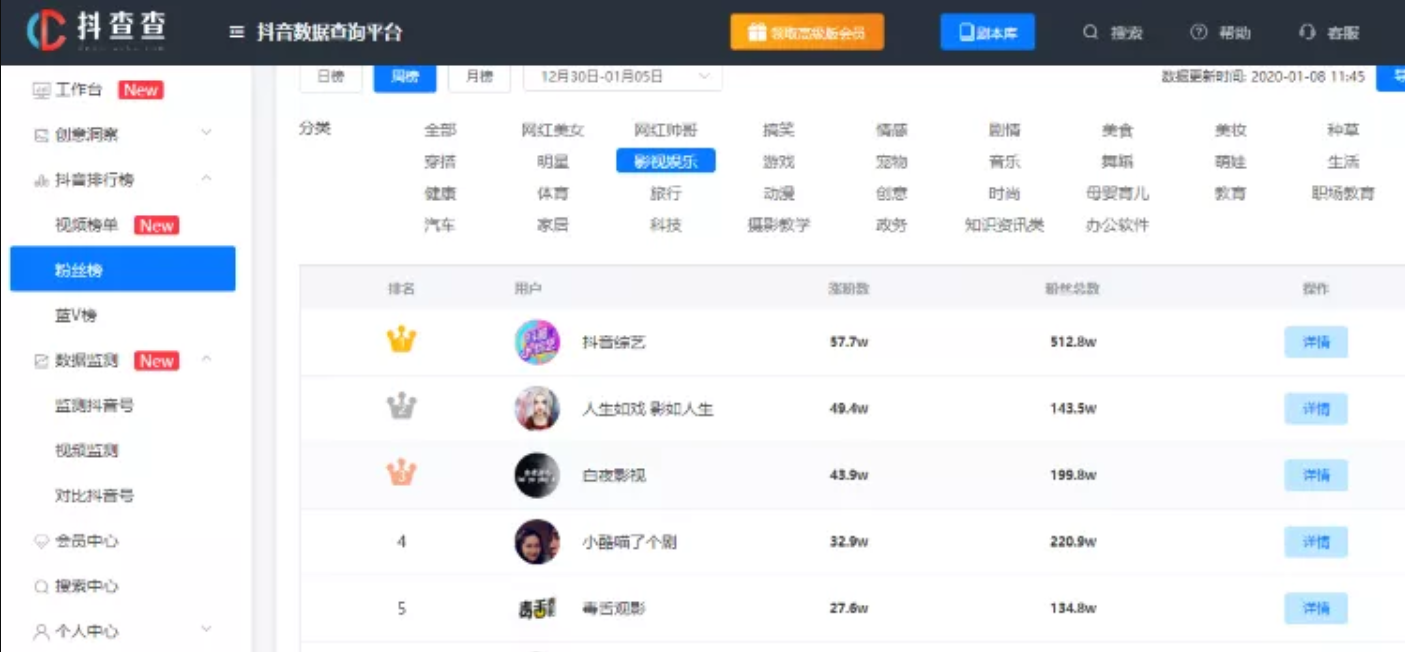Open 对比抖音号 in sidebar
Viewport: 1405px width, 652px height.
point(94,495)
